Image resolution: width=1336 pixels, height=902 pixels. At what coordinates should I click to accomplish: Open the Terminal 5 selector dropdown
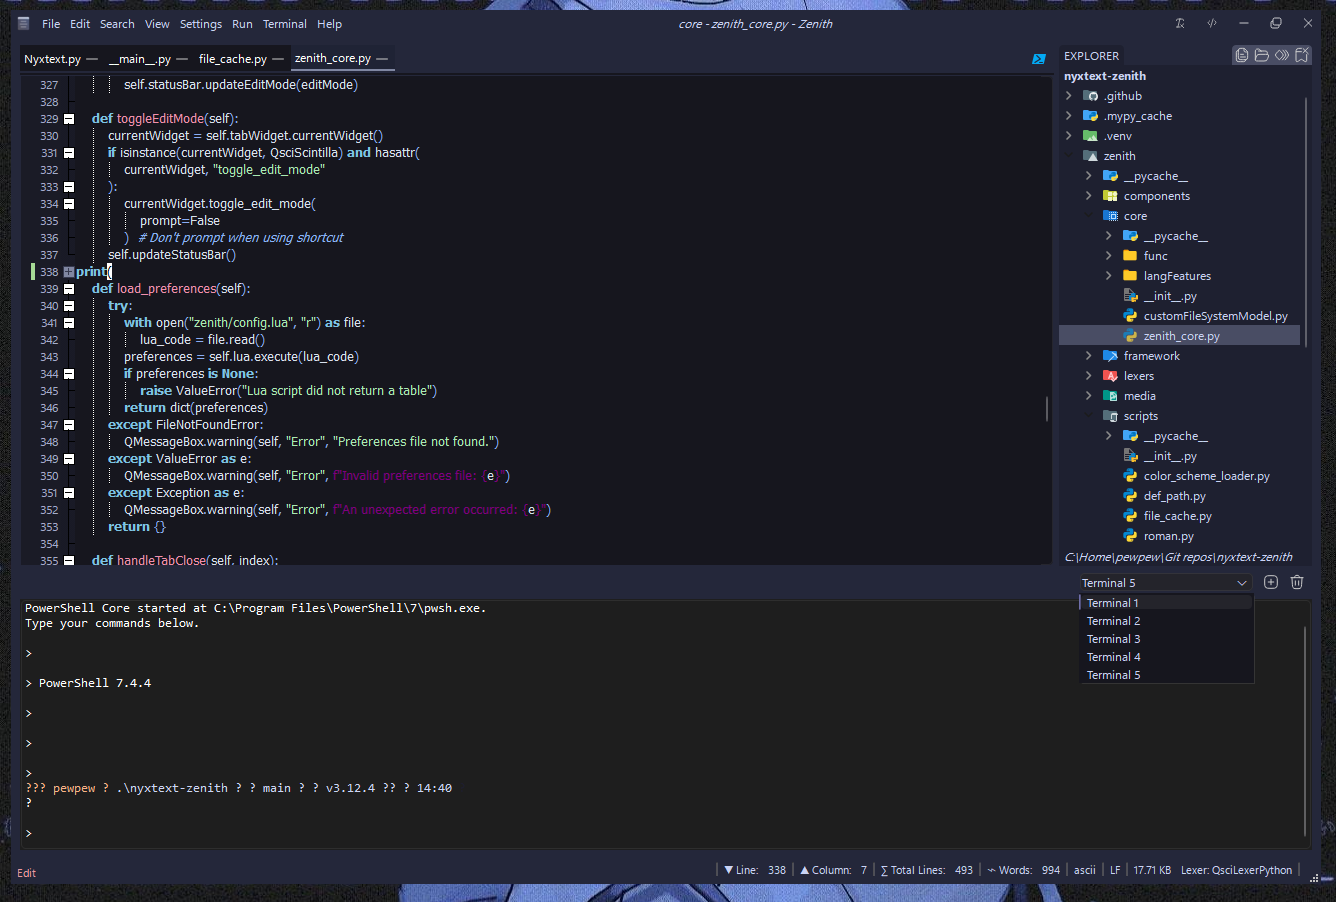click(1165, 583)
